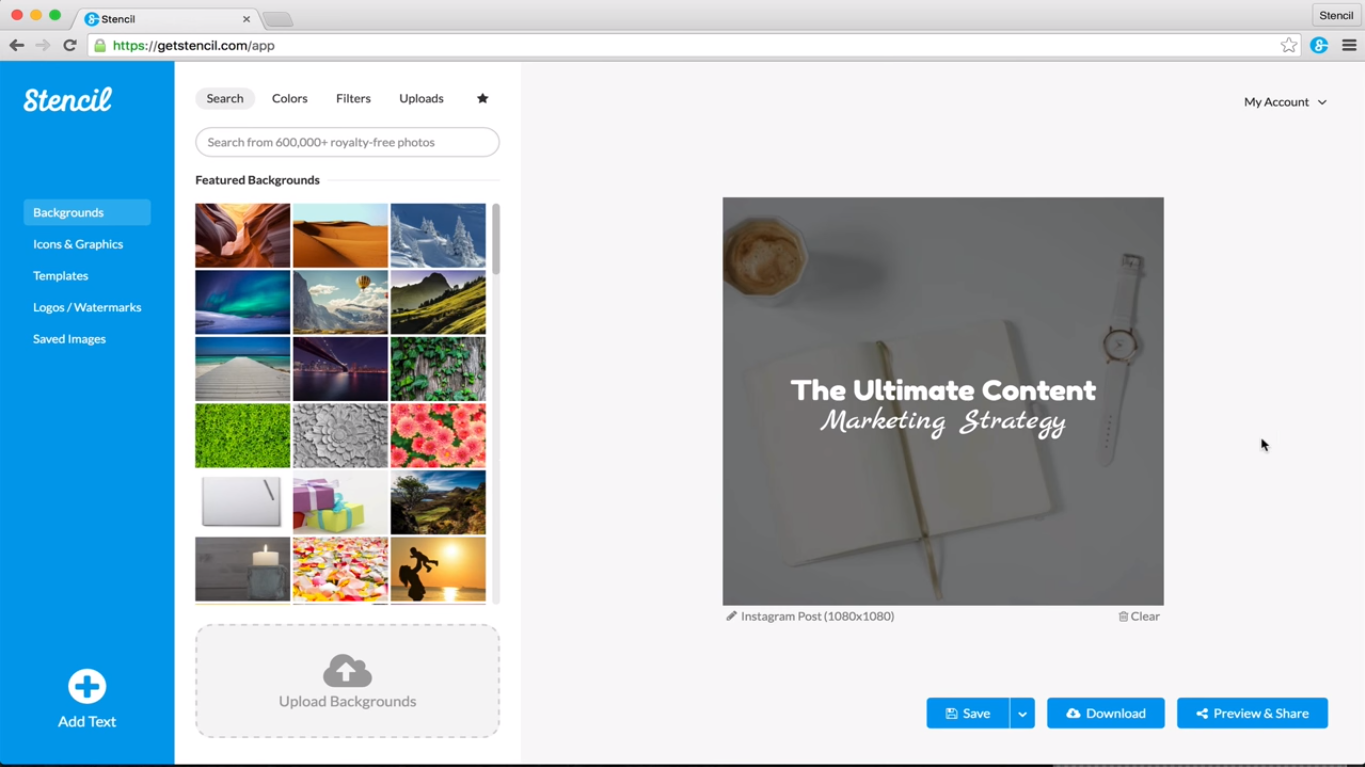Clear the canvas using the Clear link
This screenshot has width=1365, height=767.
pos(1139,616)
